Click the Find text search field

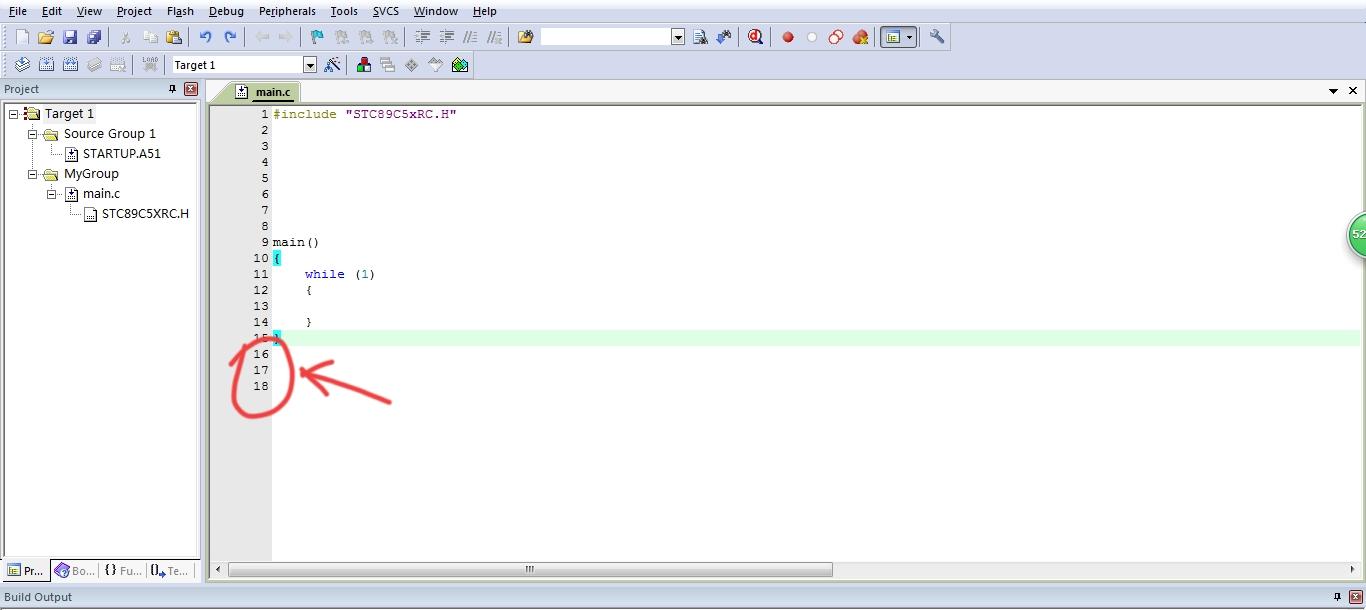click(x=605, y=37)
